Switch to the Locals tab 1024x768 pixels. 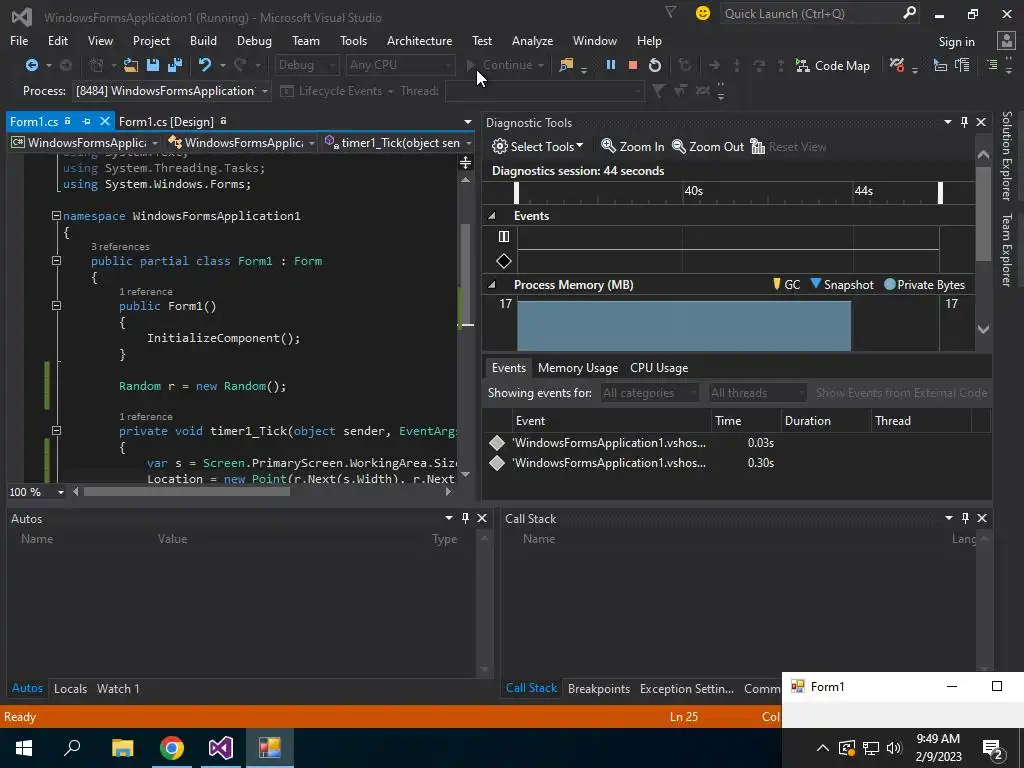click(x=71, y=688)
